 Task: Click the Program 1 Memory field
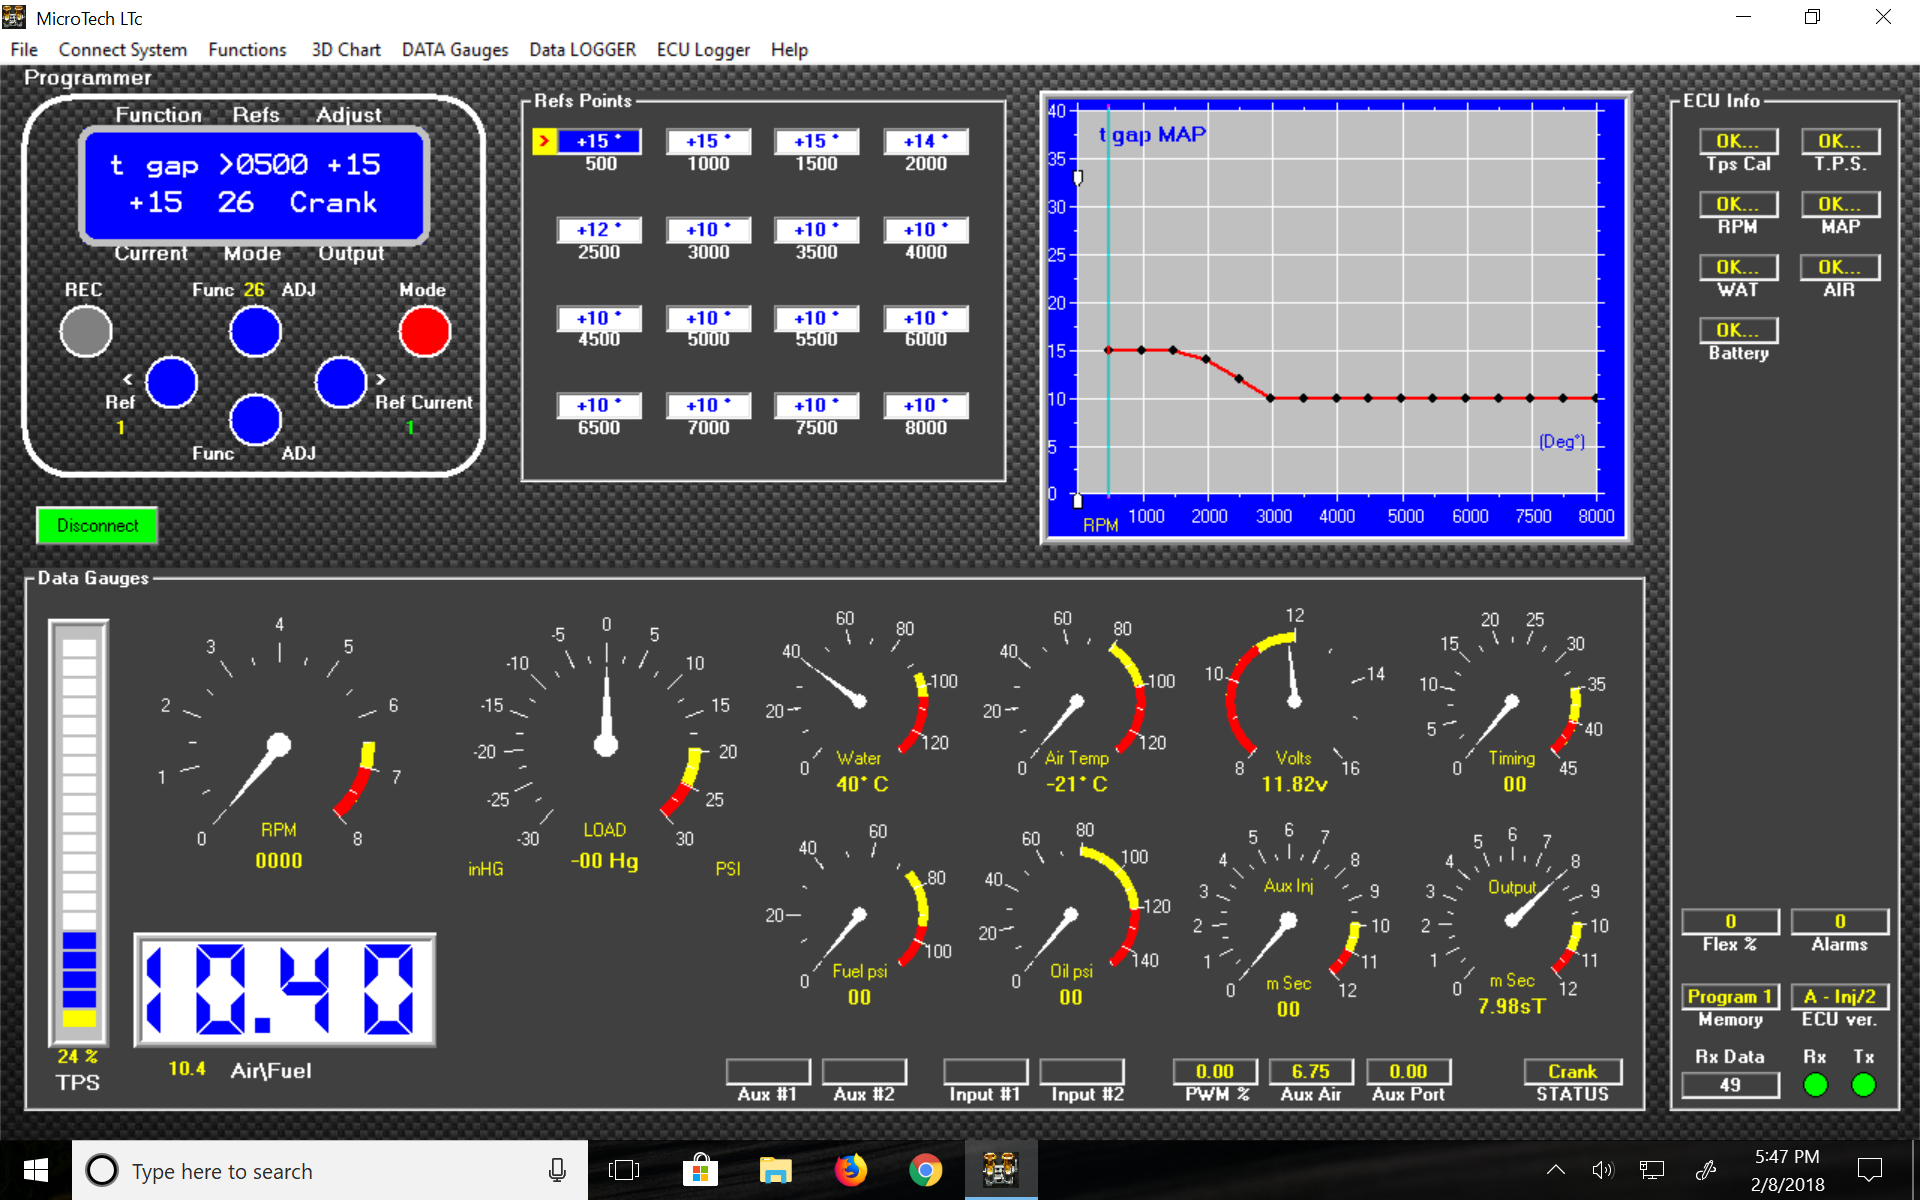coord(1730,996)
